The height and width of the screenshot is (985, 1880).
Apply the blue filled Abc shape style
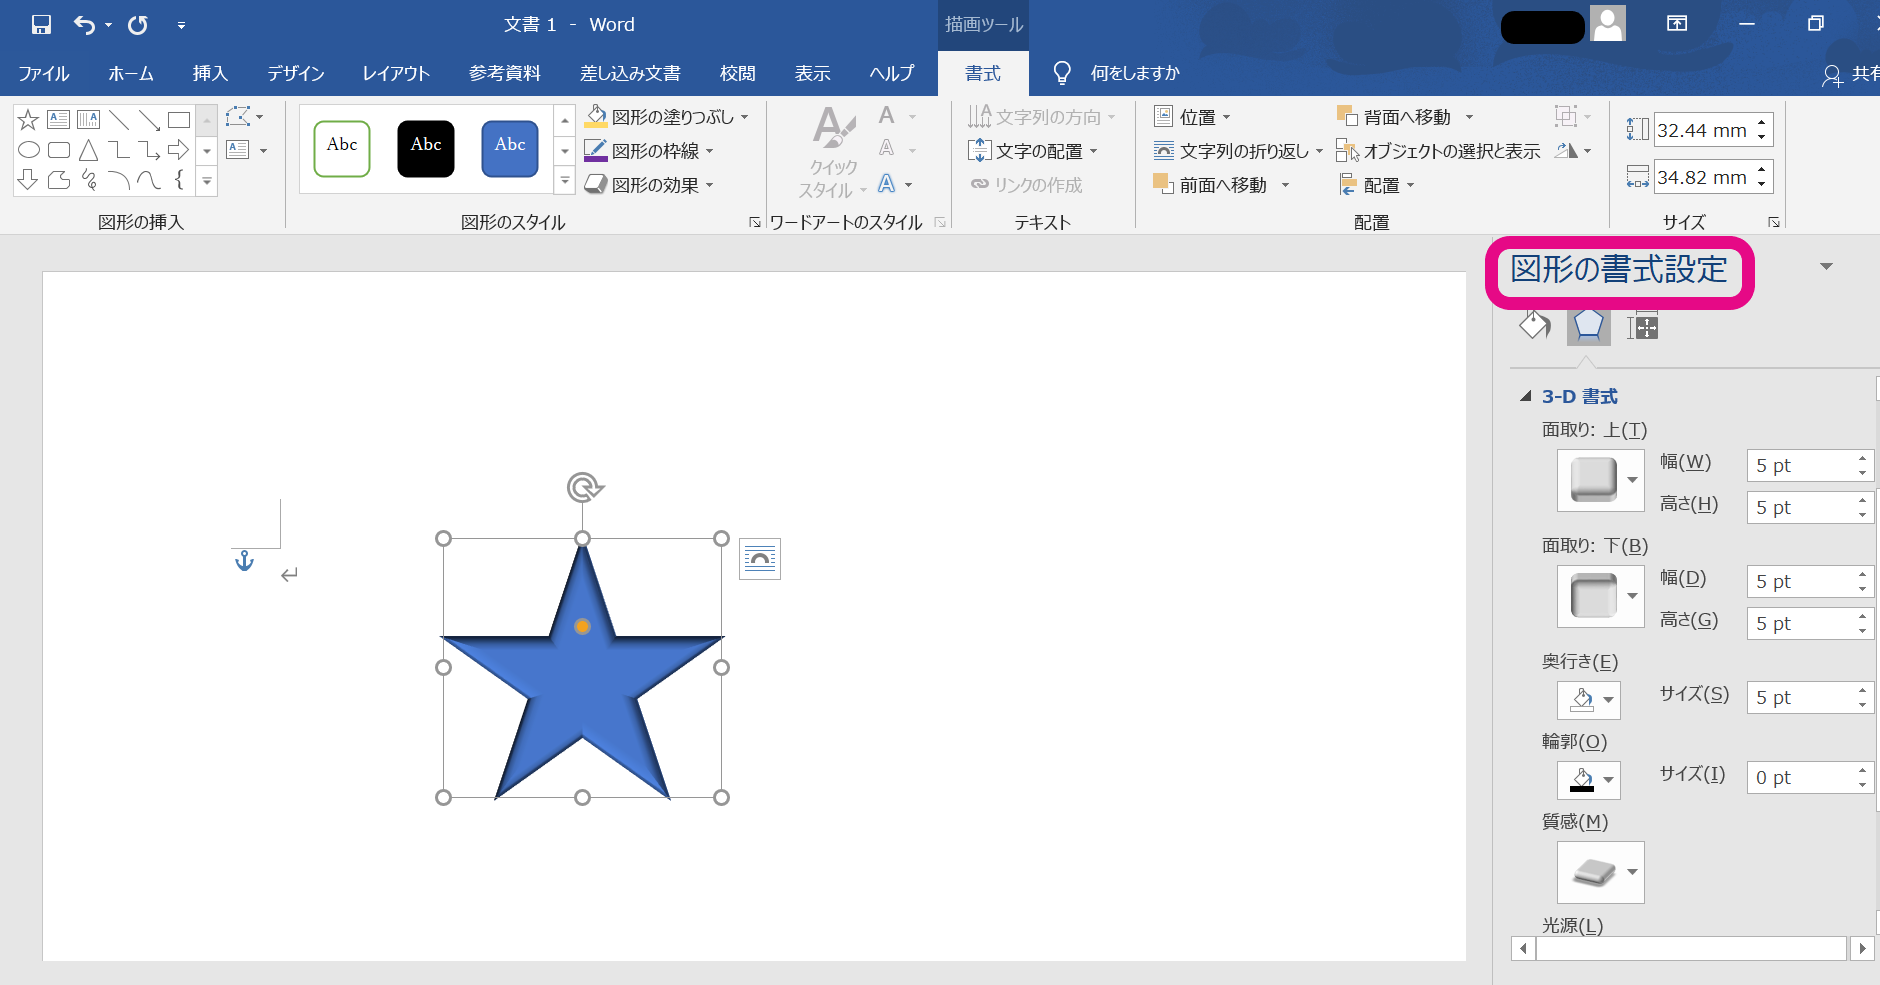510,148
